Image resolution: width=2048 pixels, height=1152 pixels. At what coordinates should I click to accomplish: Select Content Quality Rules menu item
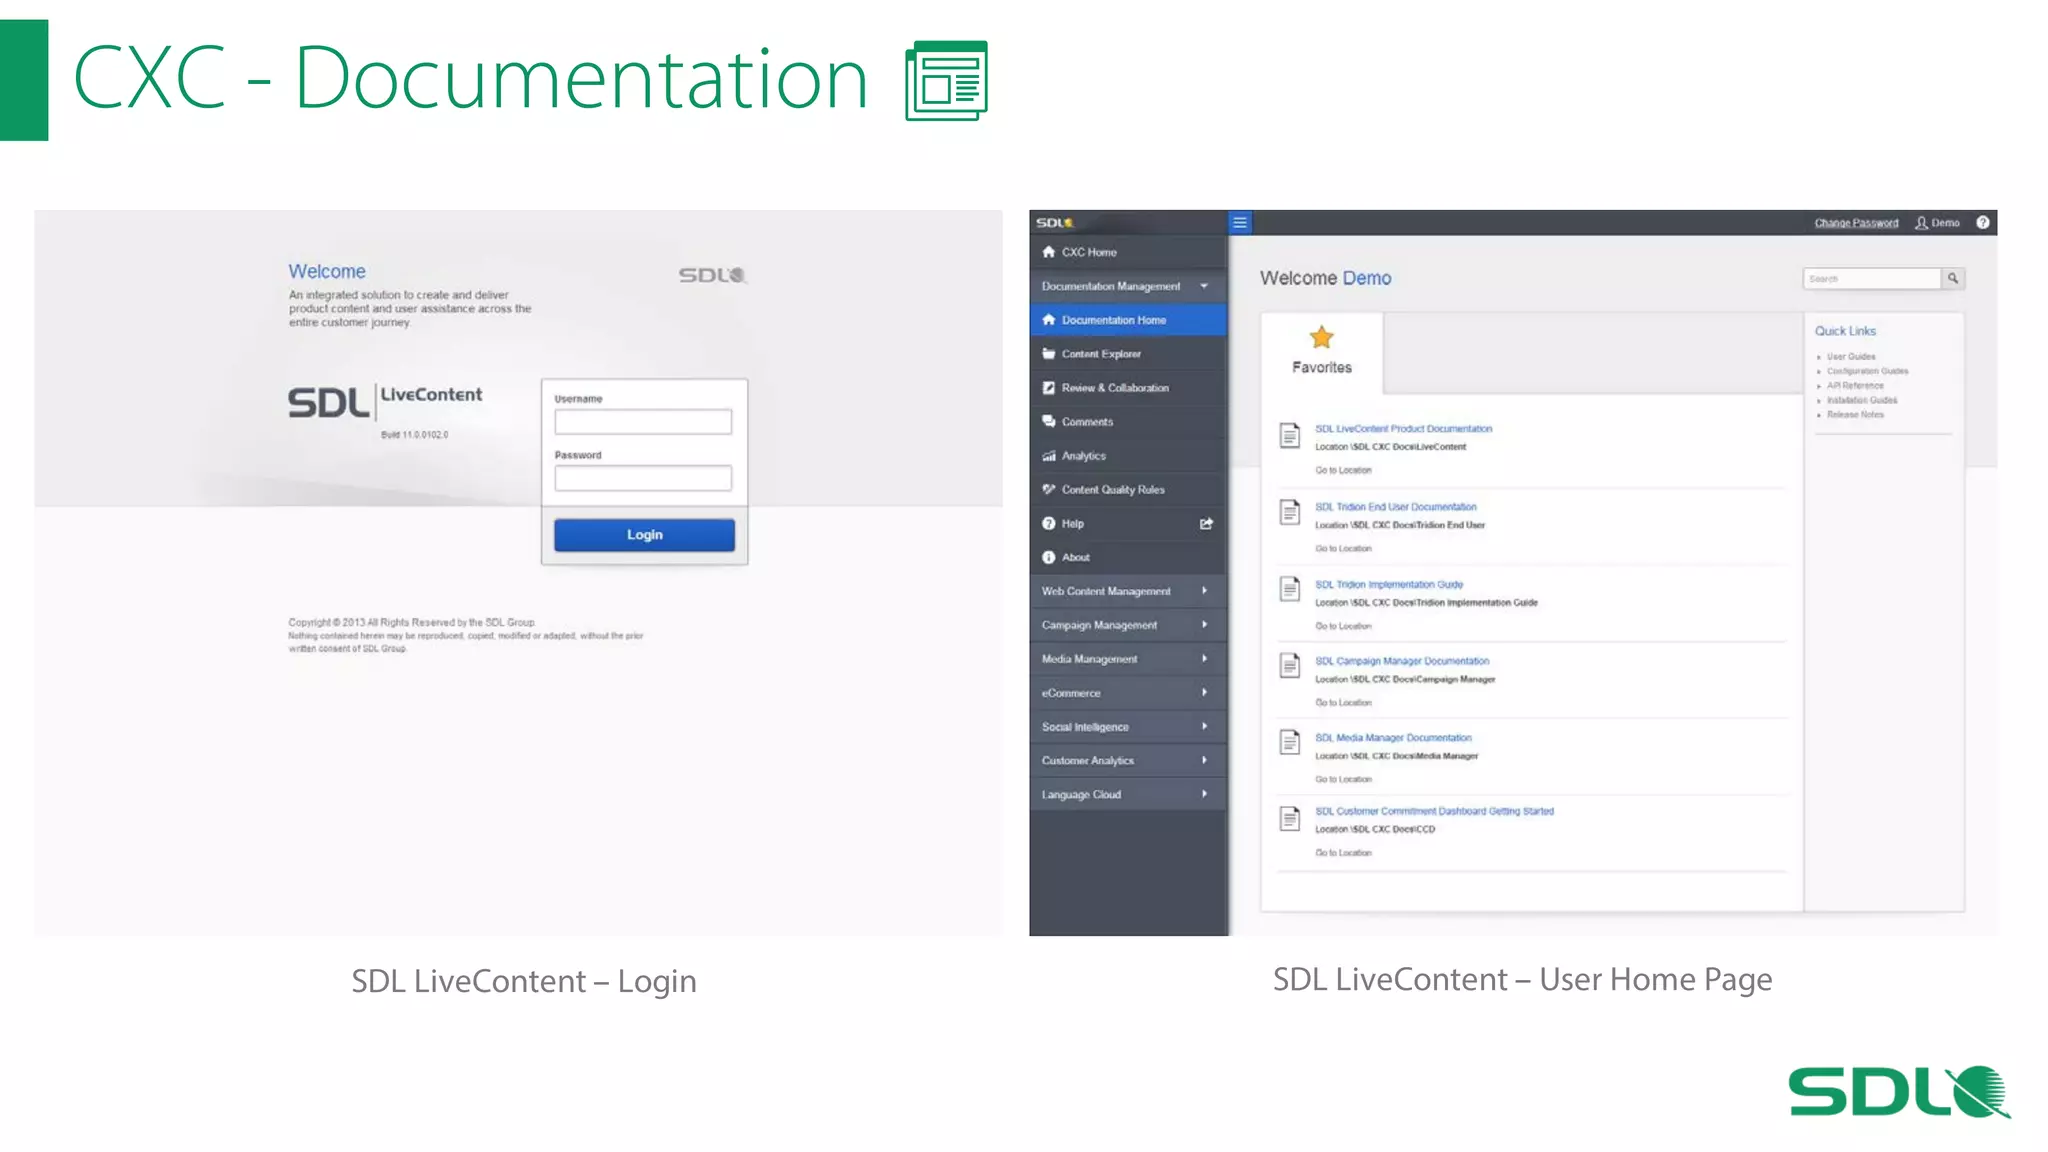(x=1128, y=490)
